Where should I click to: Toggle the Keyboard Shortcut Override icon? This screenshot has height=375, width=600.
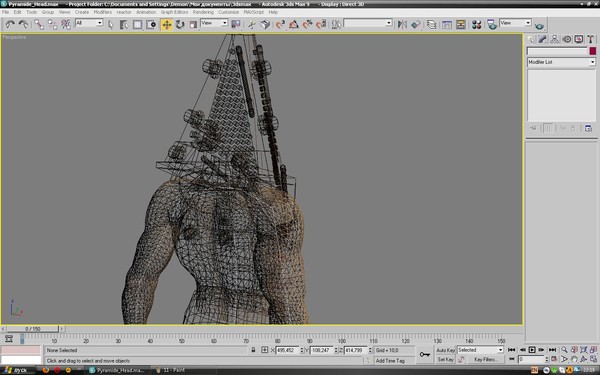pyautogui.click(x=265, y=24)
